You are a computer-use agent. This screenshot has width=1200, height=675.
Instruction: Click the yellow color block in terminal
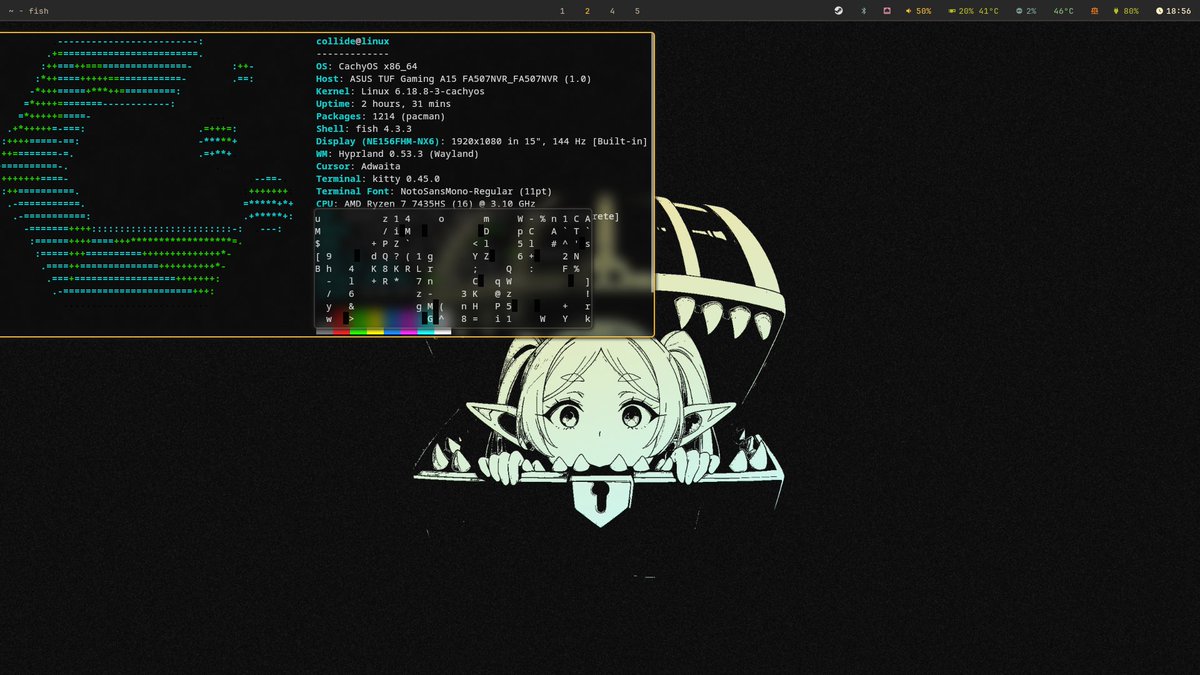coord(375,331)
